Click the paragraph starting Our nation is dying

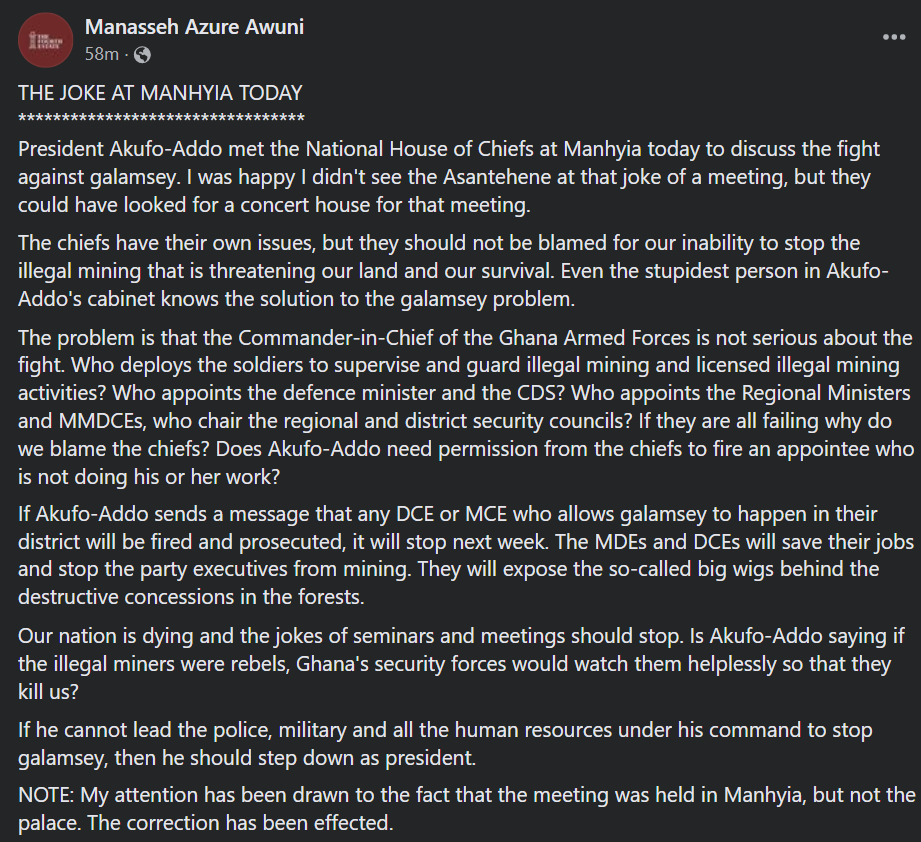pos(461,664)
